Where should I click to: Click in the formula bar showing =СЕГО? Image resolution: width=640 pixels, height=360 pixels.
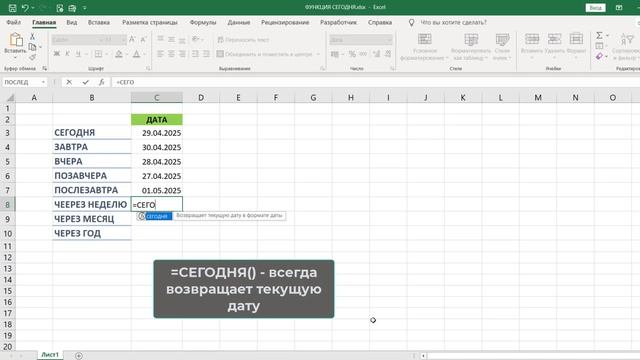pyautogui.click(x=376, y=82)
